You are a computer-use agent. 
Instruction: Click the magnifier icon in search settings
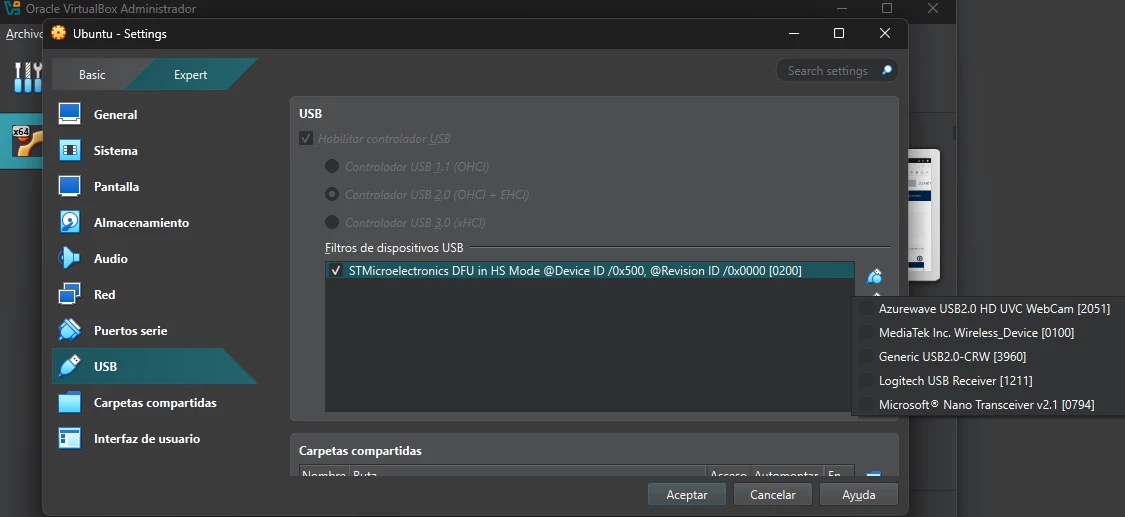[887, 70]
